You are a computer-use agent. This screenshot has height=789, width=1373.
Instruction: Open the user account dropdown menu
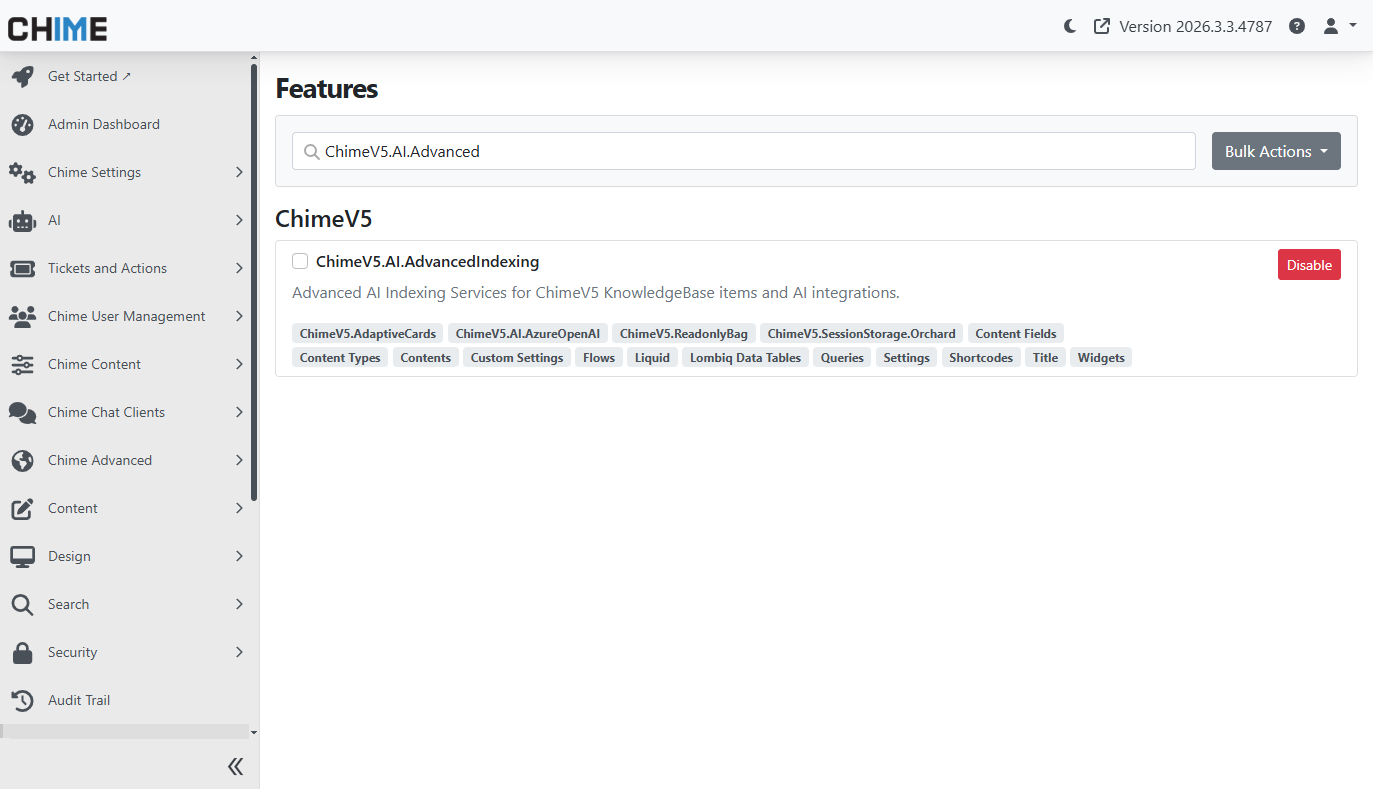pos(1339,27)
